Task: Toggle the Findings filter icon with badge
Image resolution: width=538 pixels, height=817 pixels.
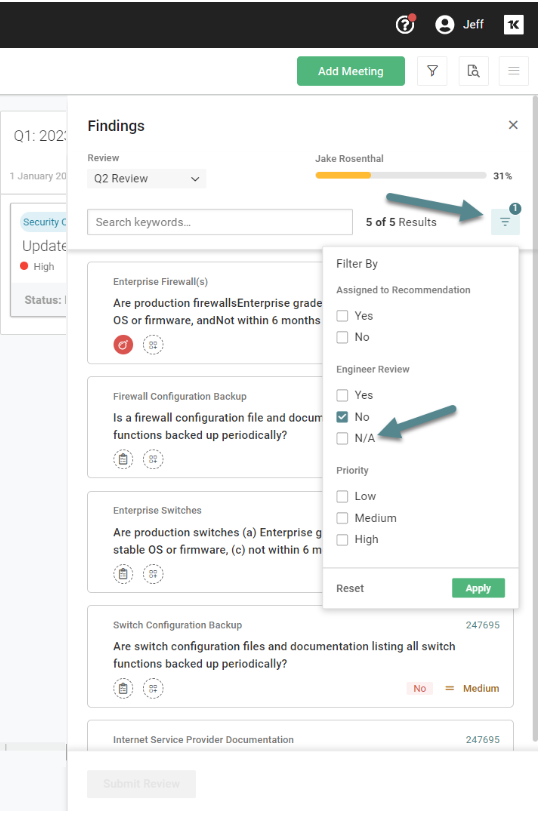Action: (505, 222)
